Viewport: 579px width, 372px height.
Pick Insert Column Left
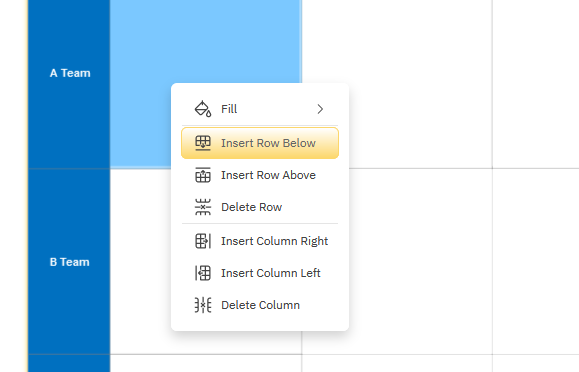pos(260,273)
